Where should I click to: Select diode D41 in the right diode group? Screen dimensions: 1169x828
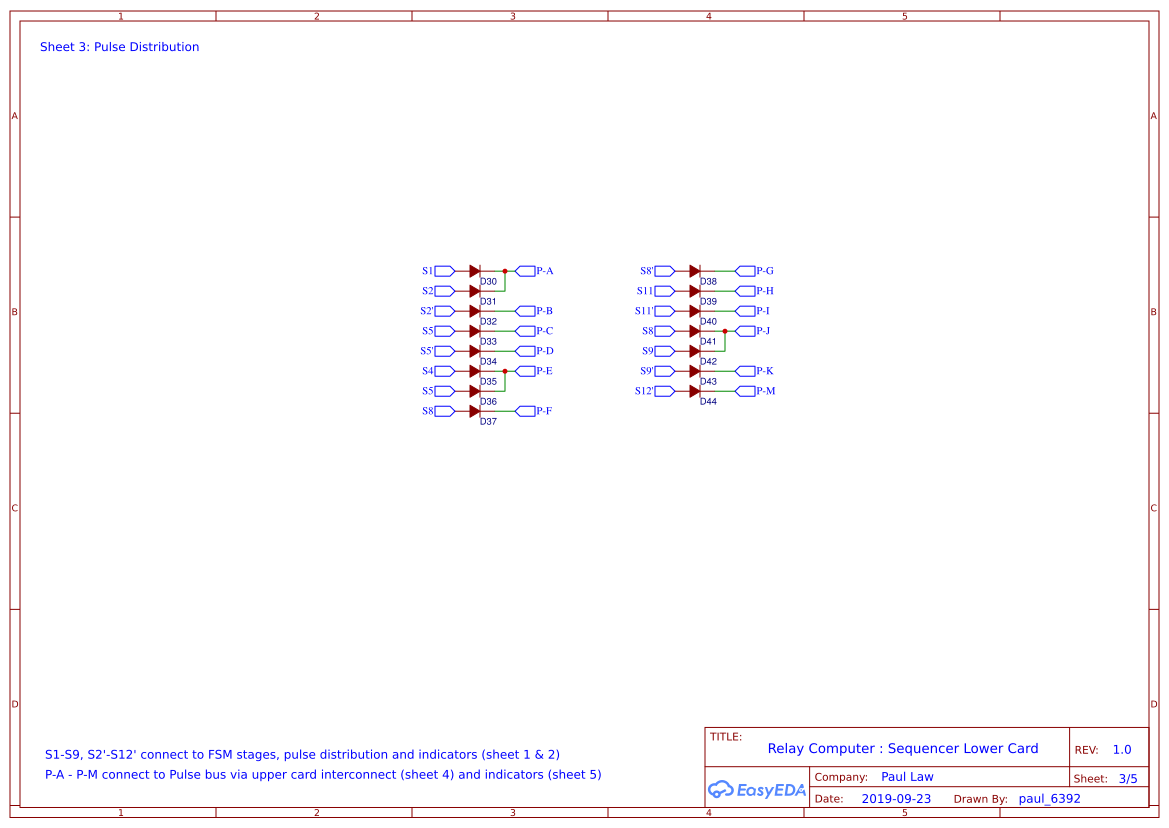point(694,330)
